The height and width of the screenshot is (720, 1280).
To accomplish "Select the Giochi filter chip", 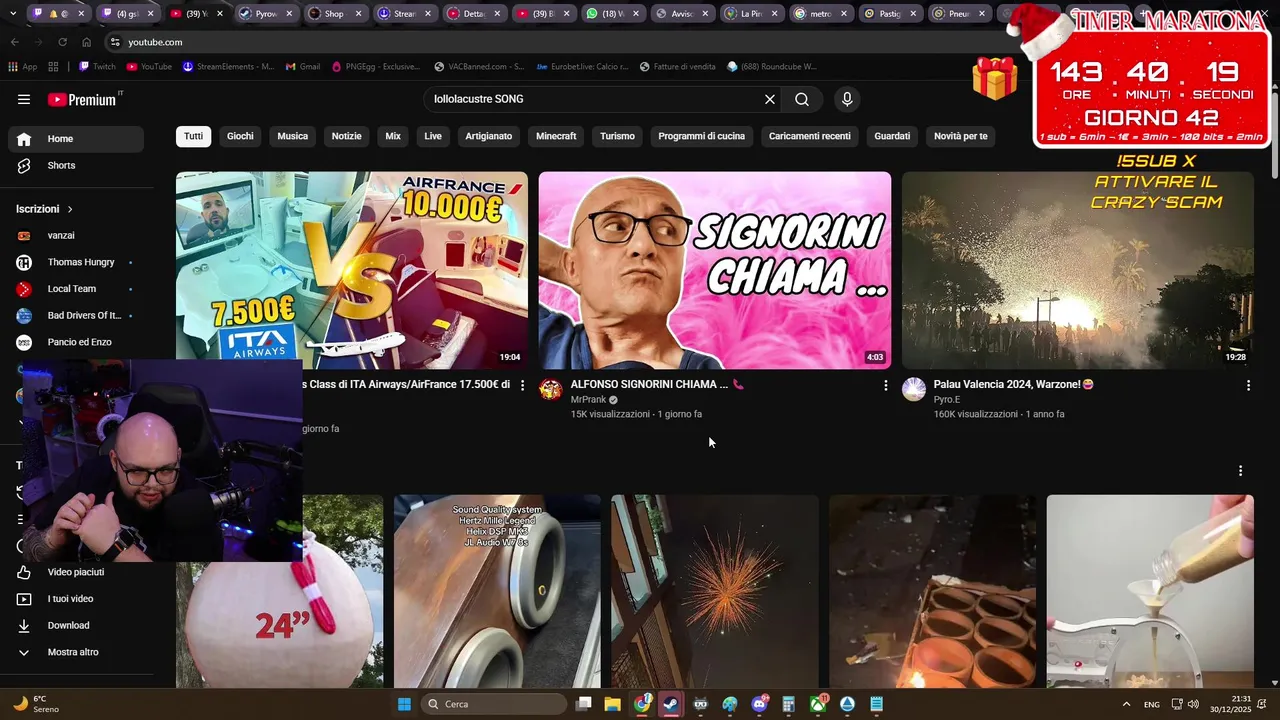I will pos(240,136).
